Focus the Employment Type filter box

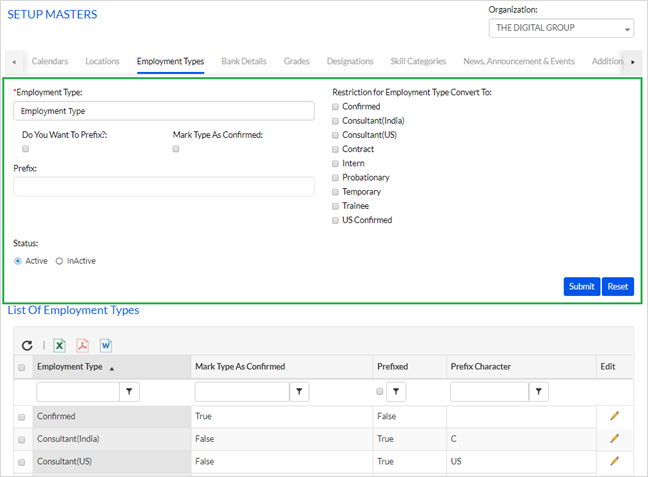[x=78, y=391]
